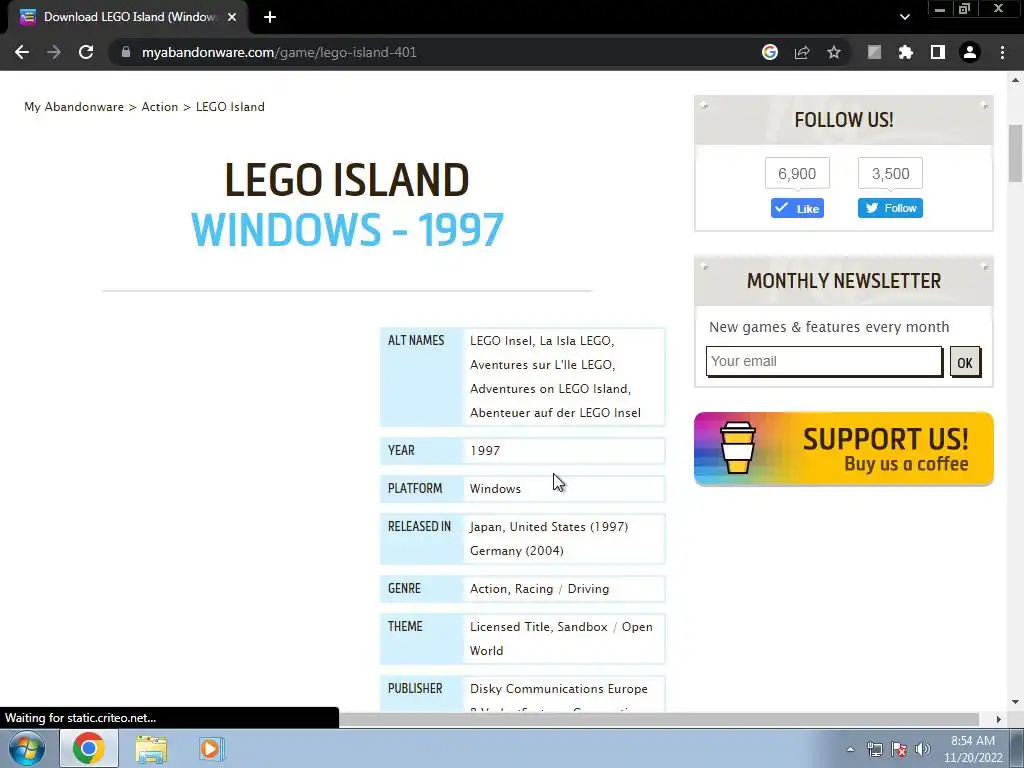
Task: Close the Download LEGO Island tab
Action: tap(232, 17)
